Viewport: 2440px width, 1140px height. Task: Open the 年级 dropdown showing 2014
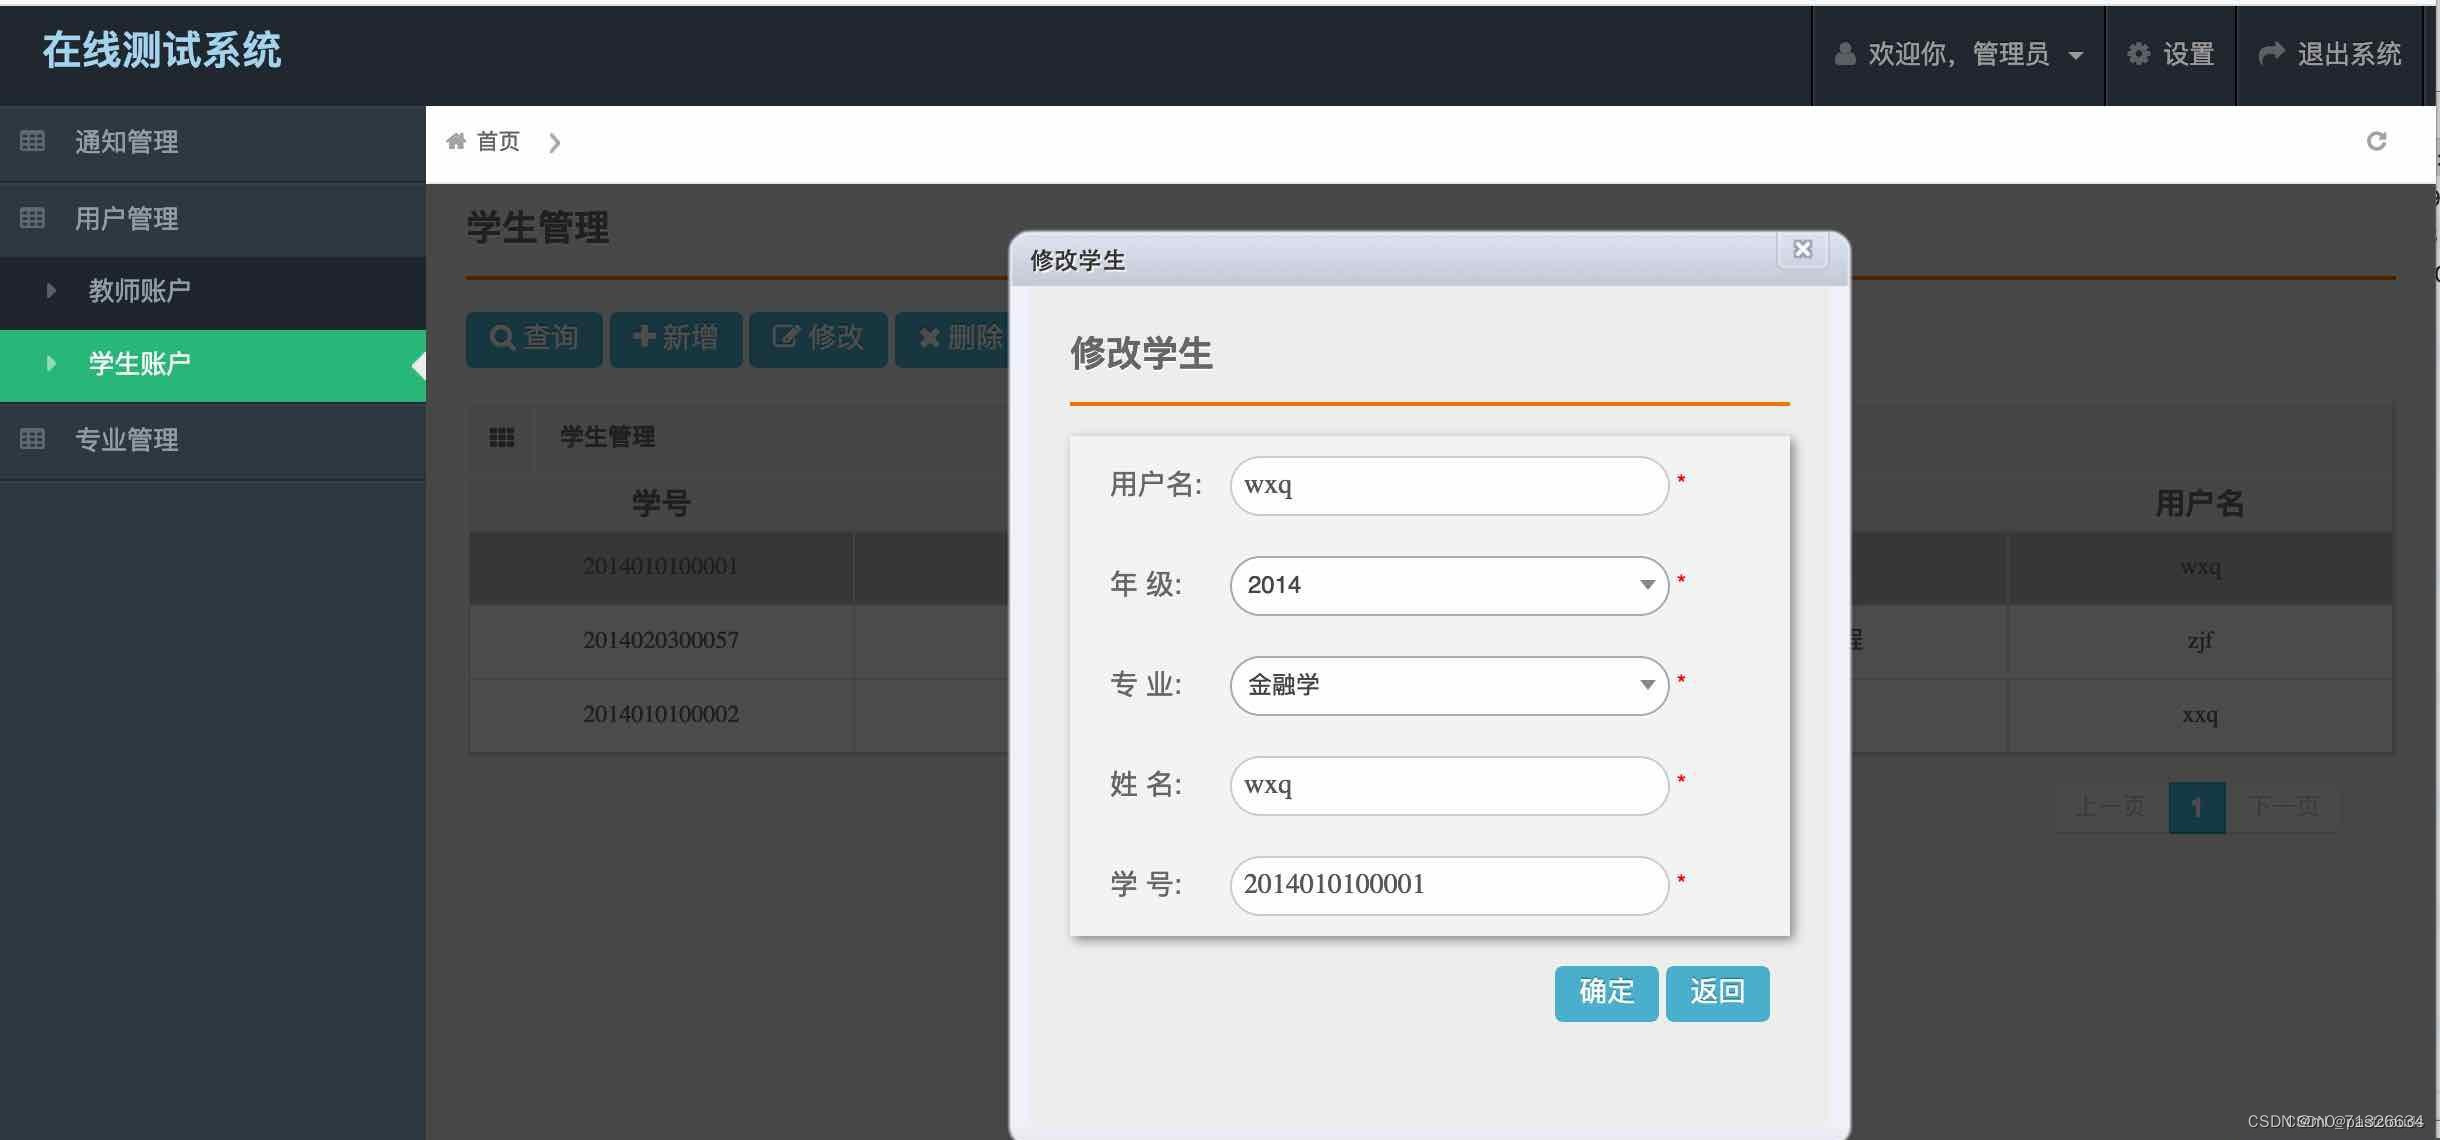(x=1449, y=585)
